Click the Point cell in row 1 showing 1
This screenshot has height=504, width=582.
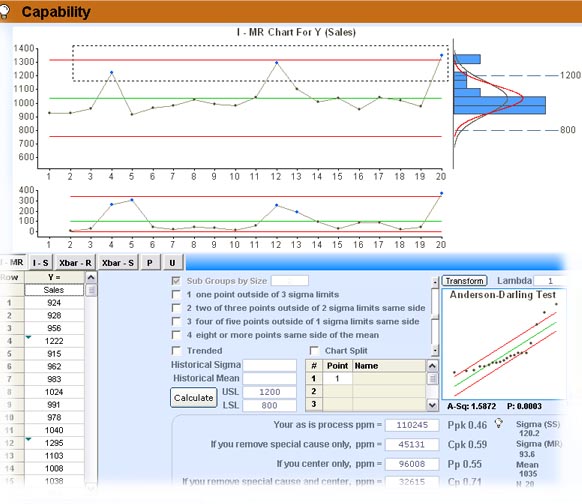pos(337,379)
